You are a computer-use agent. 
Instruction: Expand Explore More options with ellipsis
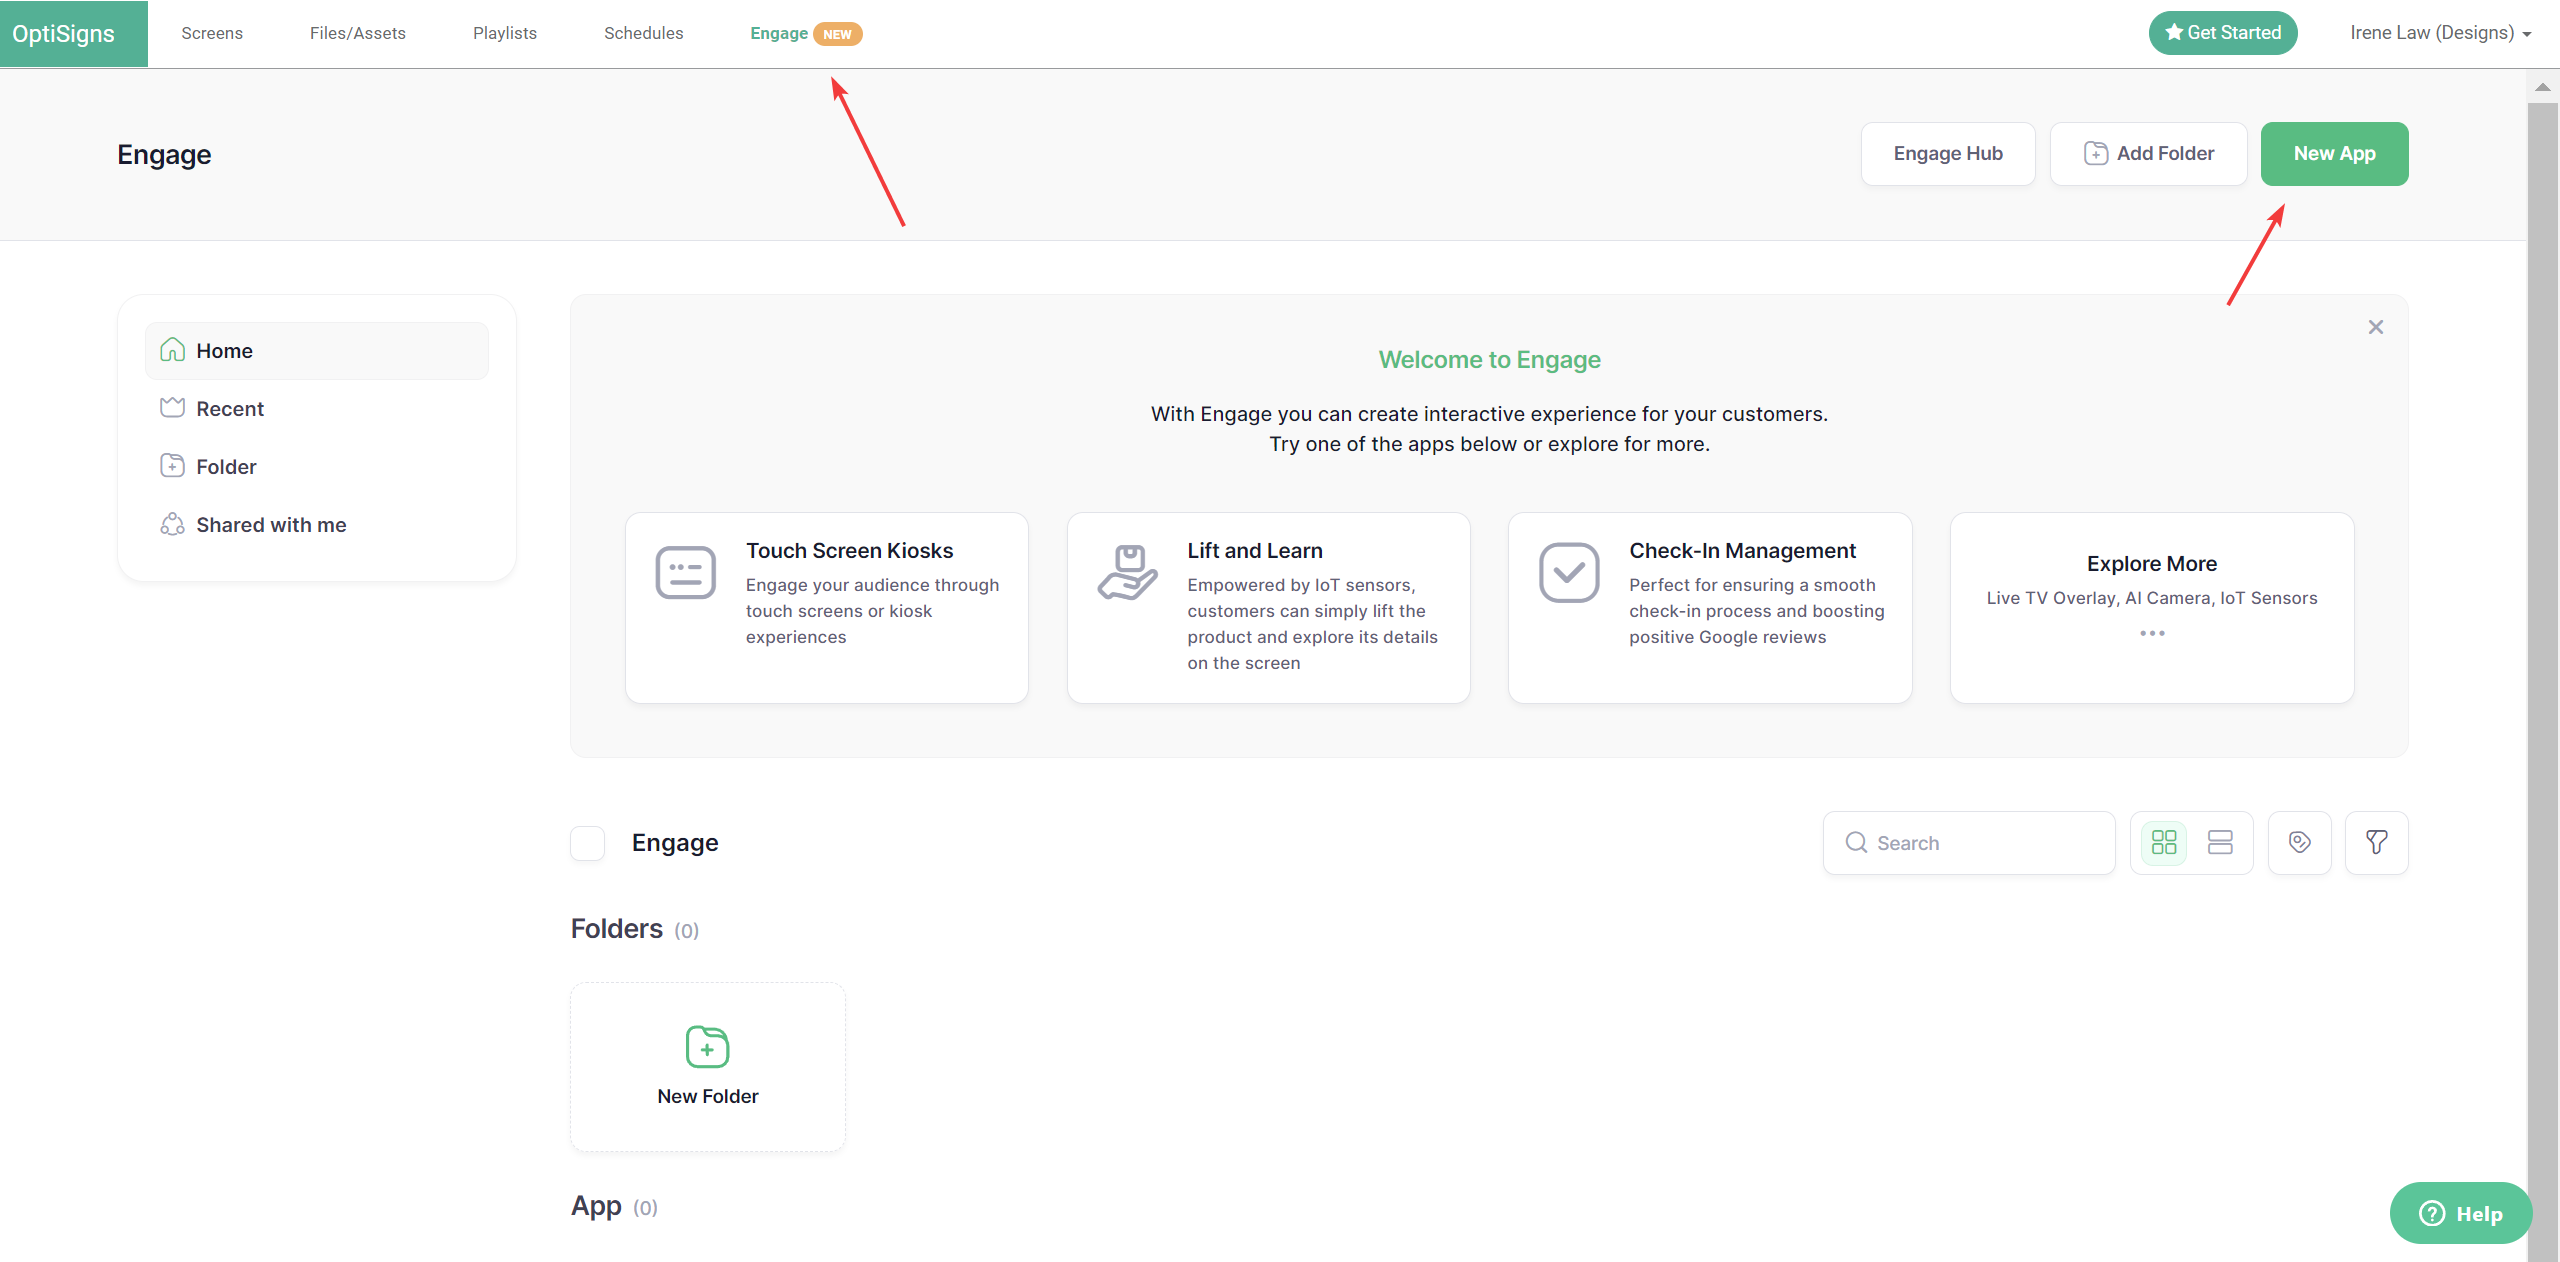click(x=2152, y=632)
